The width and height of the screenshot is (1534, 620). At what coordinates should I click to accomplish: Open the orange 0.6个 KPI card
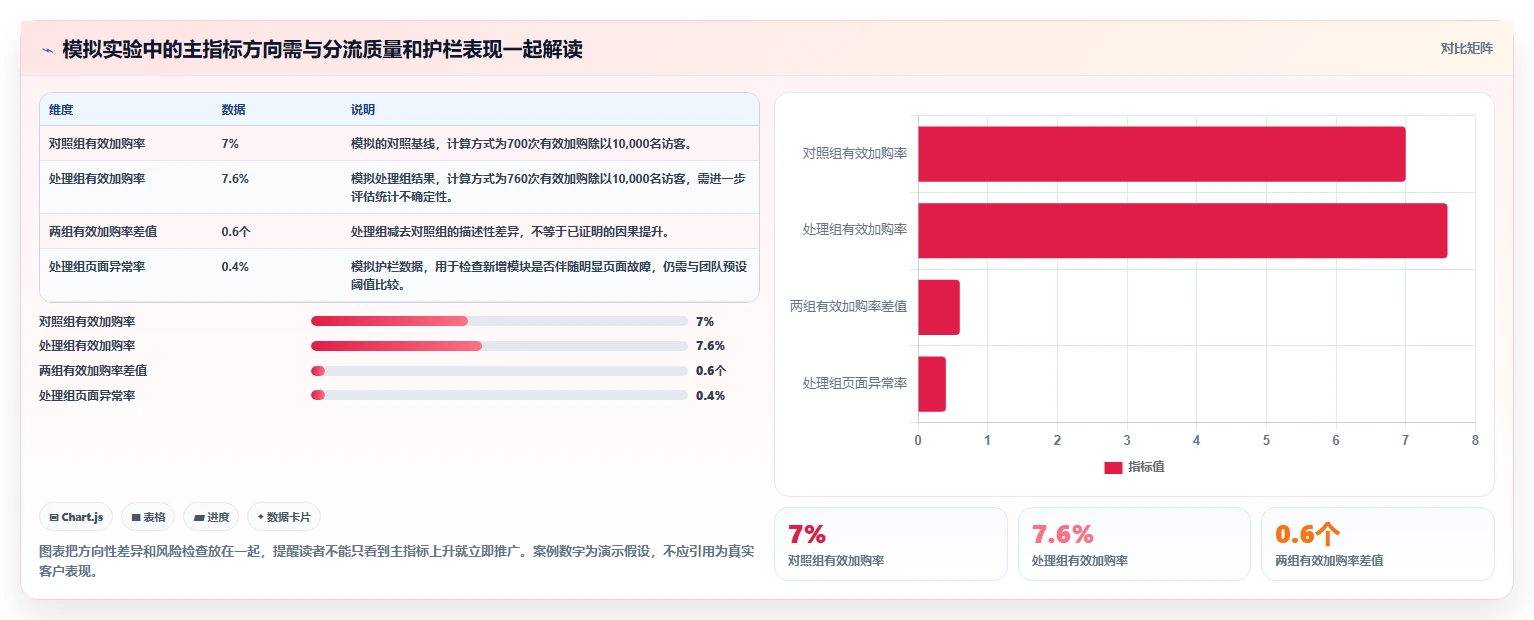(x=1377, y=543)
